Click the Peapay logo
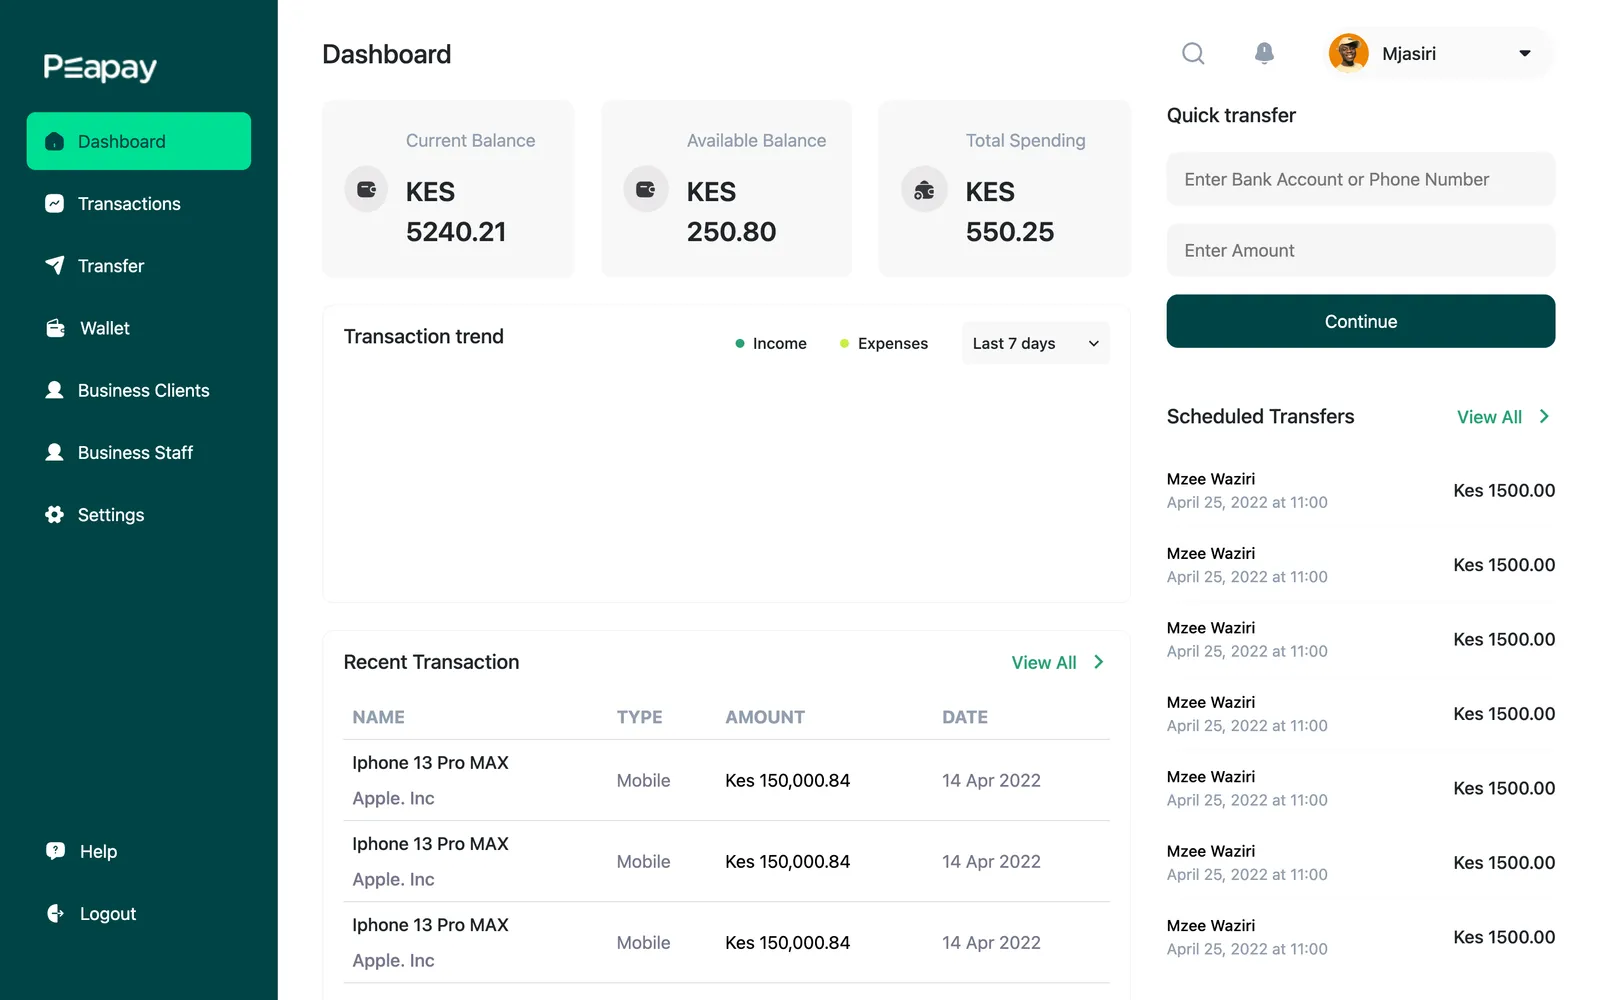 pos(100,67)
